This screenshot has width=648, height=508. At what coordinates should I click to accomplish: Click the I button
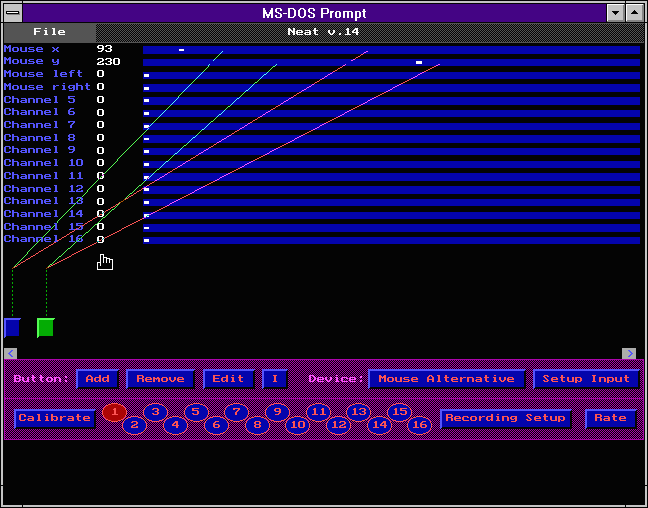coord(275,379)
